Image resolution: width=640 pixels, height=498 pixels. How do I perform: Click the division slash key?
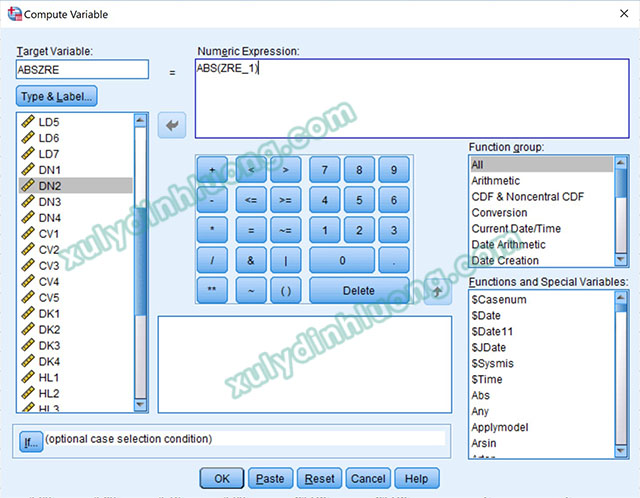point(212,260)
